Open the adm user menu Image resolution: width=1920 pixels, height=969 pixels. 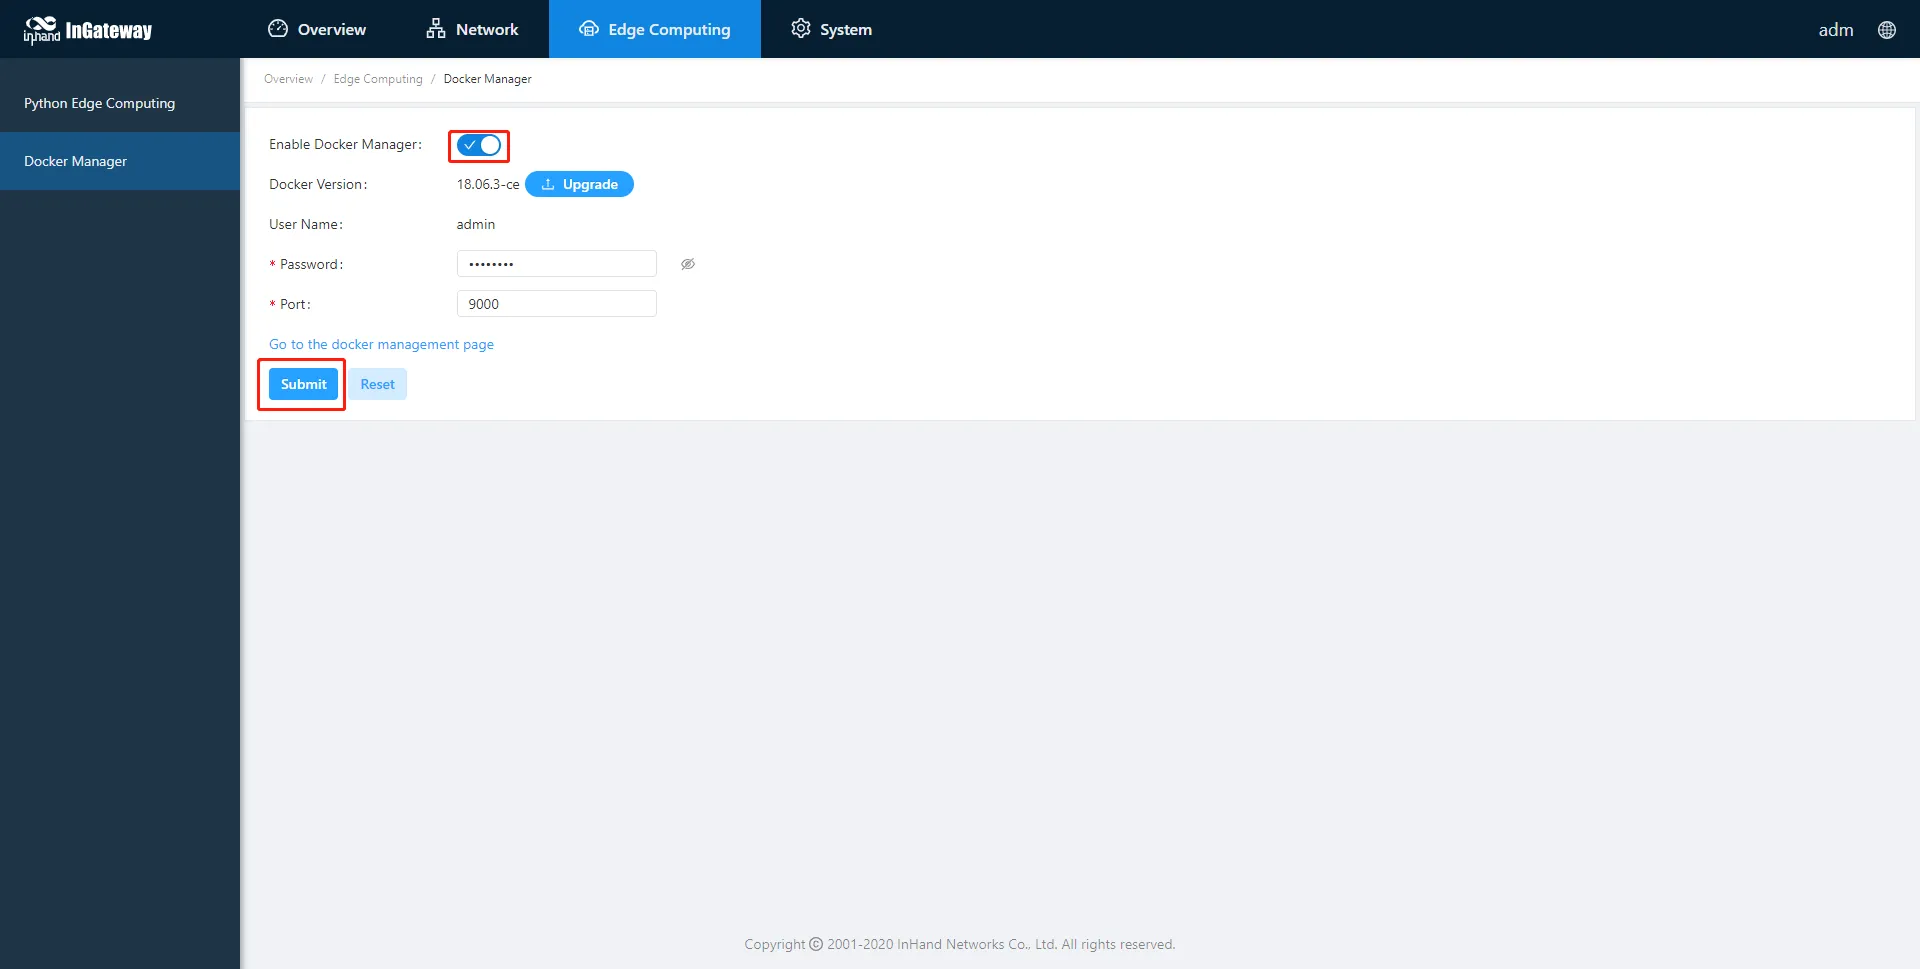(x=1835, y=30)
